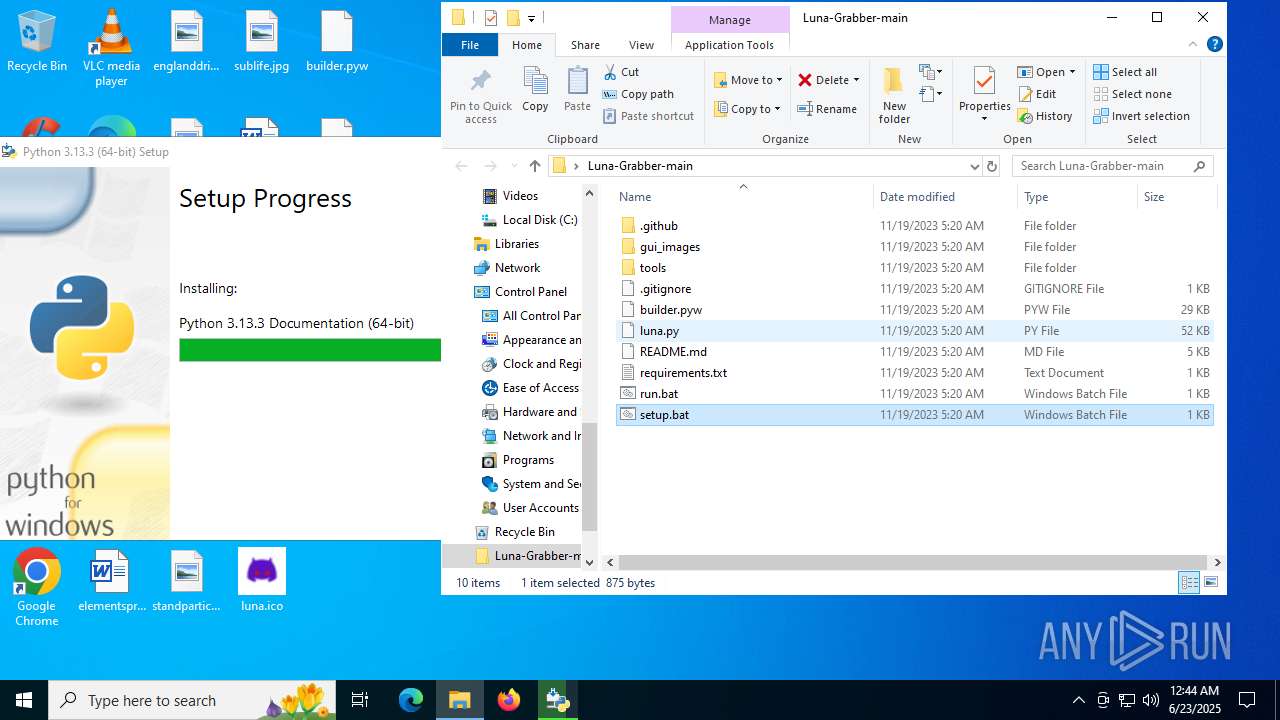Click the taskbar search box
Viewport: 1280px width, 720px height.
point(191,700)
